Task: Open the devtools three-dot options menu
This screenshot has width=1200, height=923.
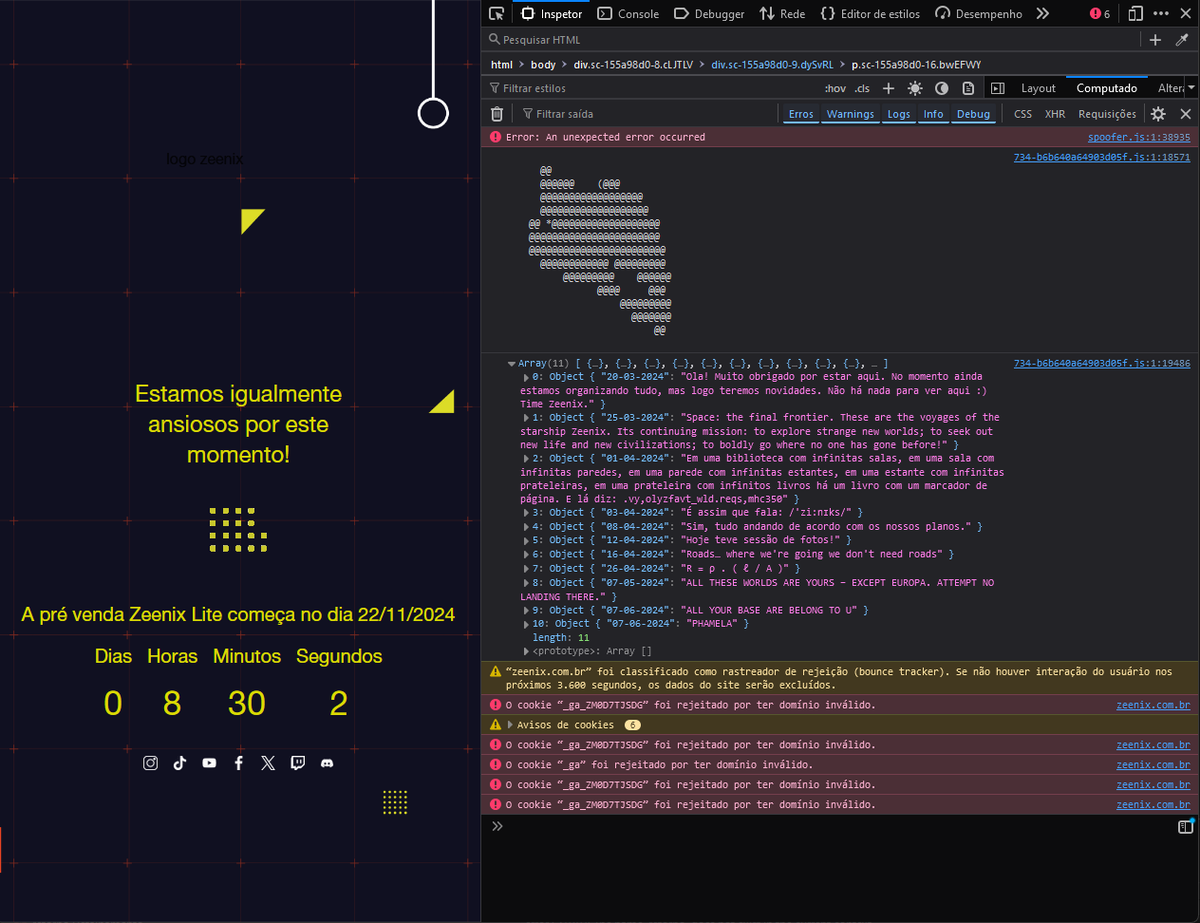Action: [x=1161, y=14]
